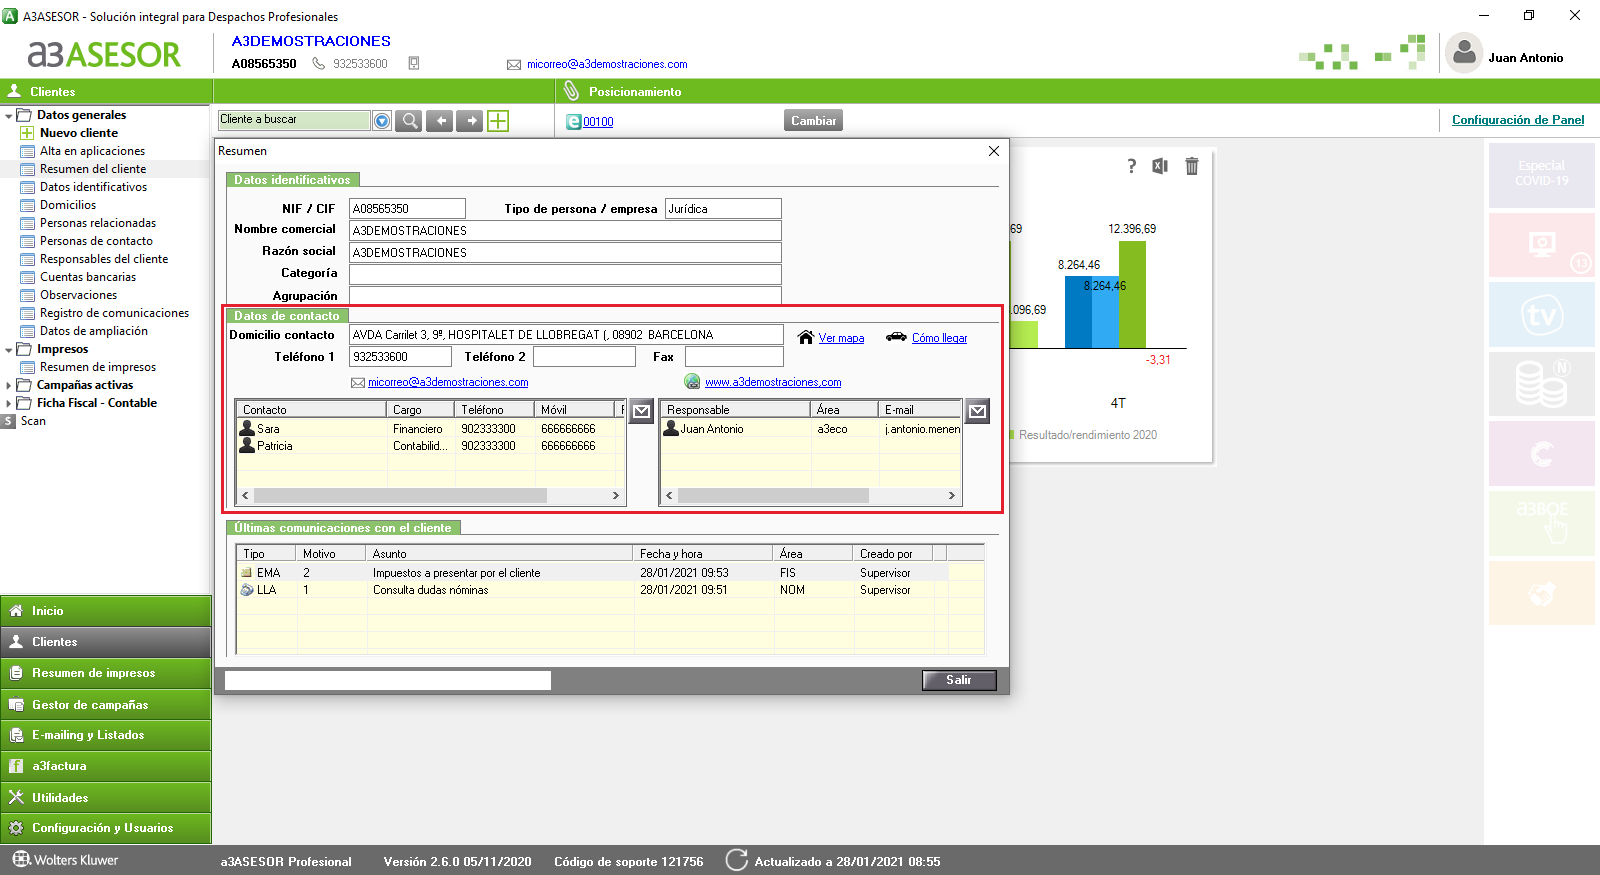Image resolution: width=1600 pixels, height=875 pixels.
Task: Collapse the Datos generales tree folder
Action: 9,115
